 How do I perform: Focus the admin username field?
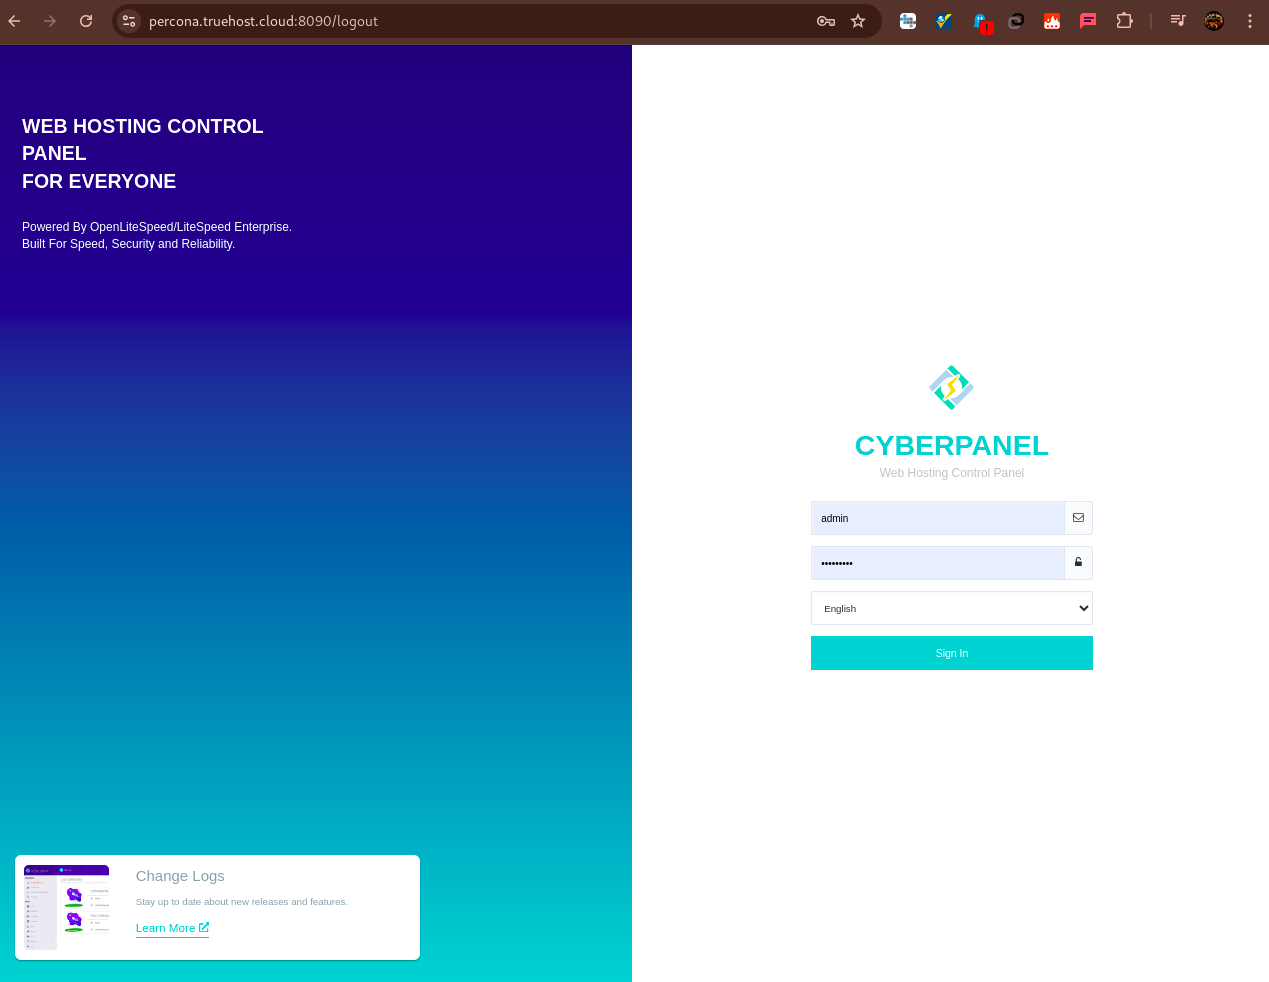[938, 518]
